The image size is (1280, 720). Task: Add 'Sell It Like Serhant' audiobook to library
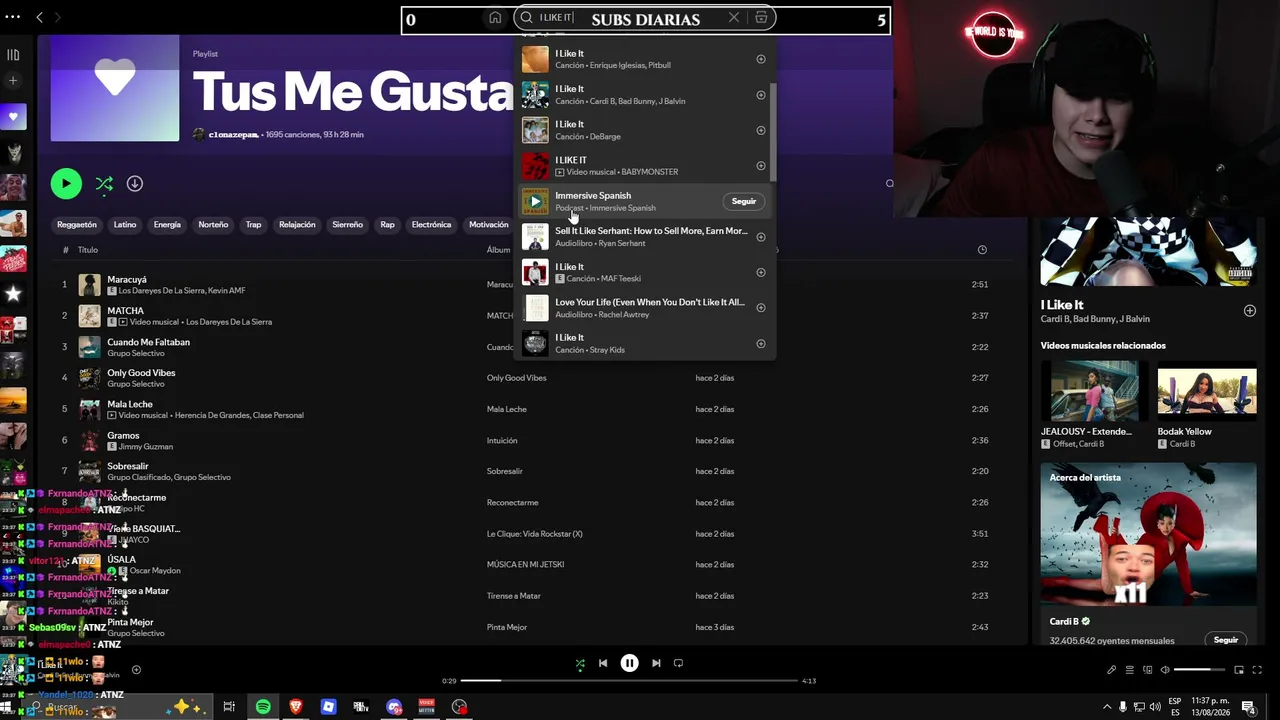click(761, 237)
